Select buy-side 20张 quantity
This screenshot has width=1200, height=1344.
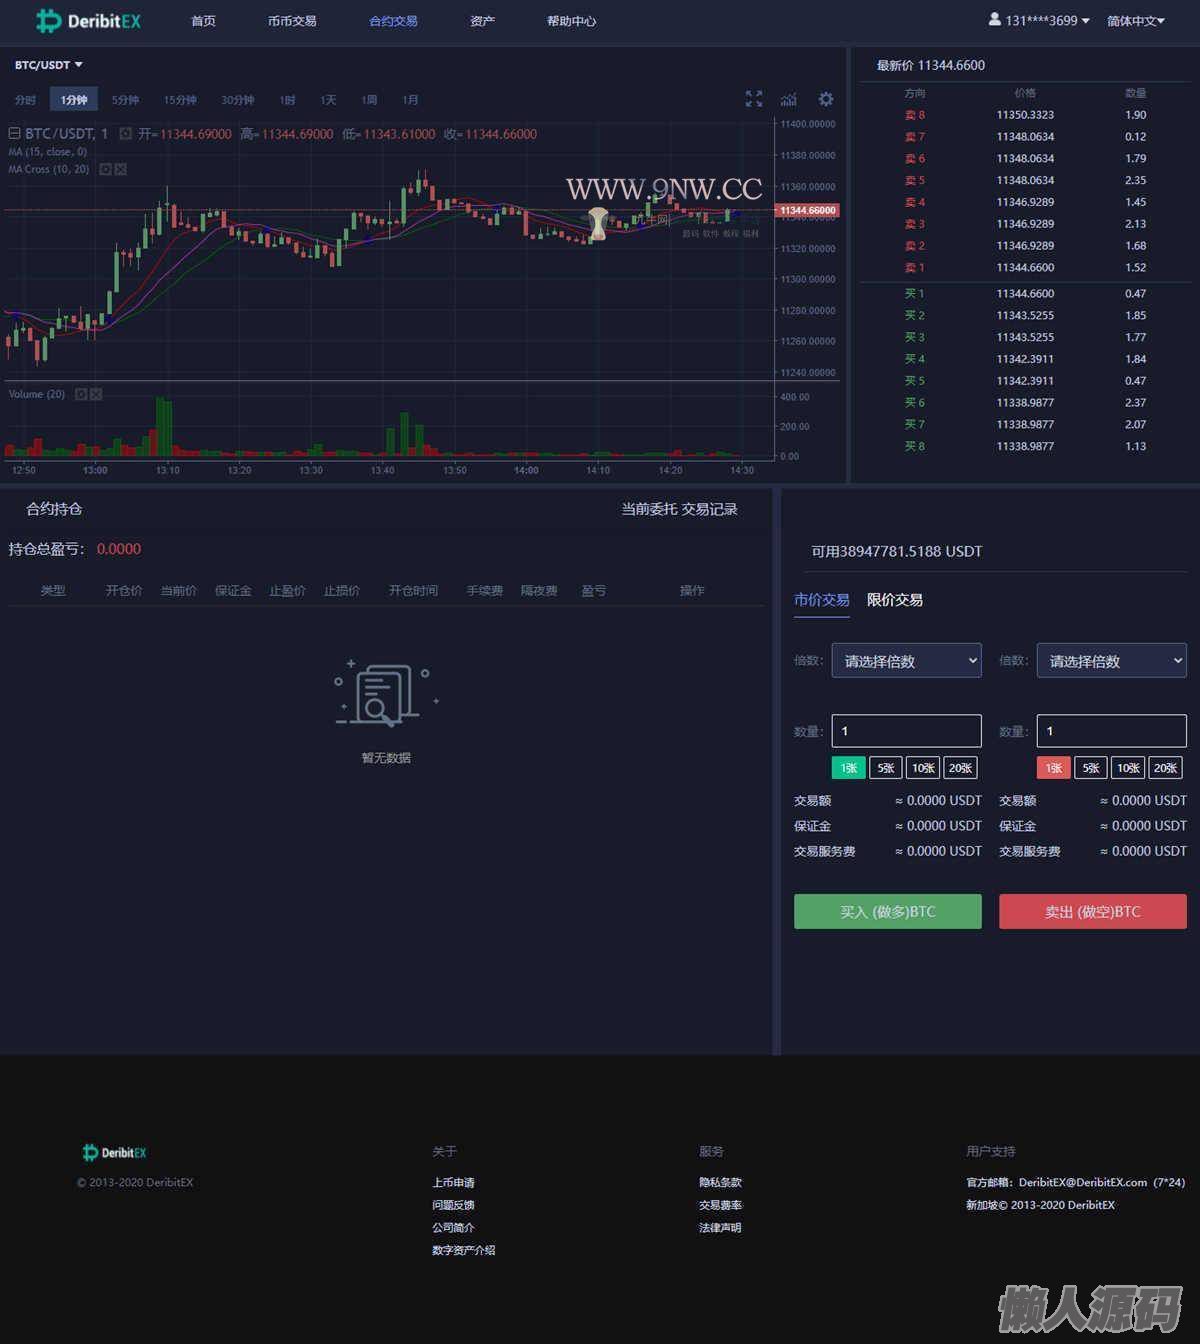point(960,768)
